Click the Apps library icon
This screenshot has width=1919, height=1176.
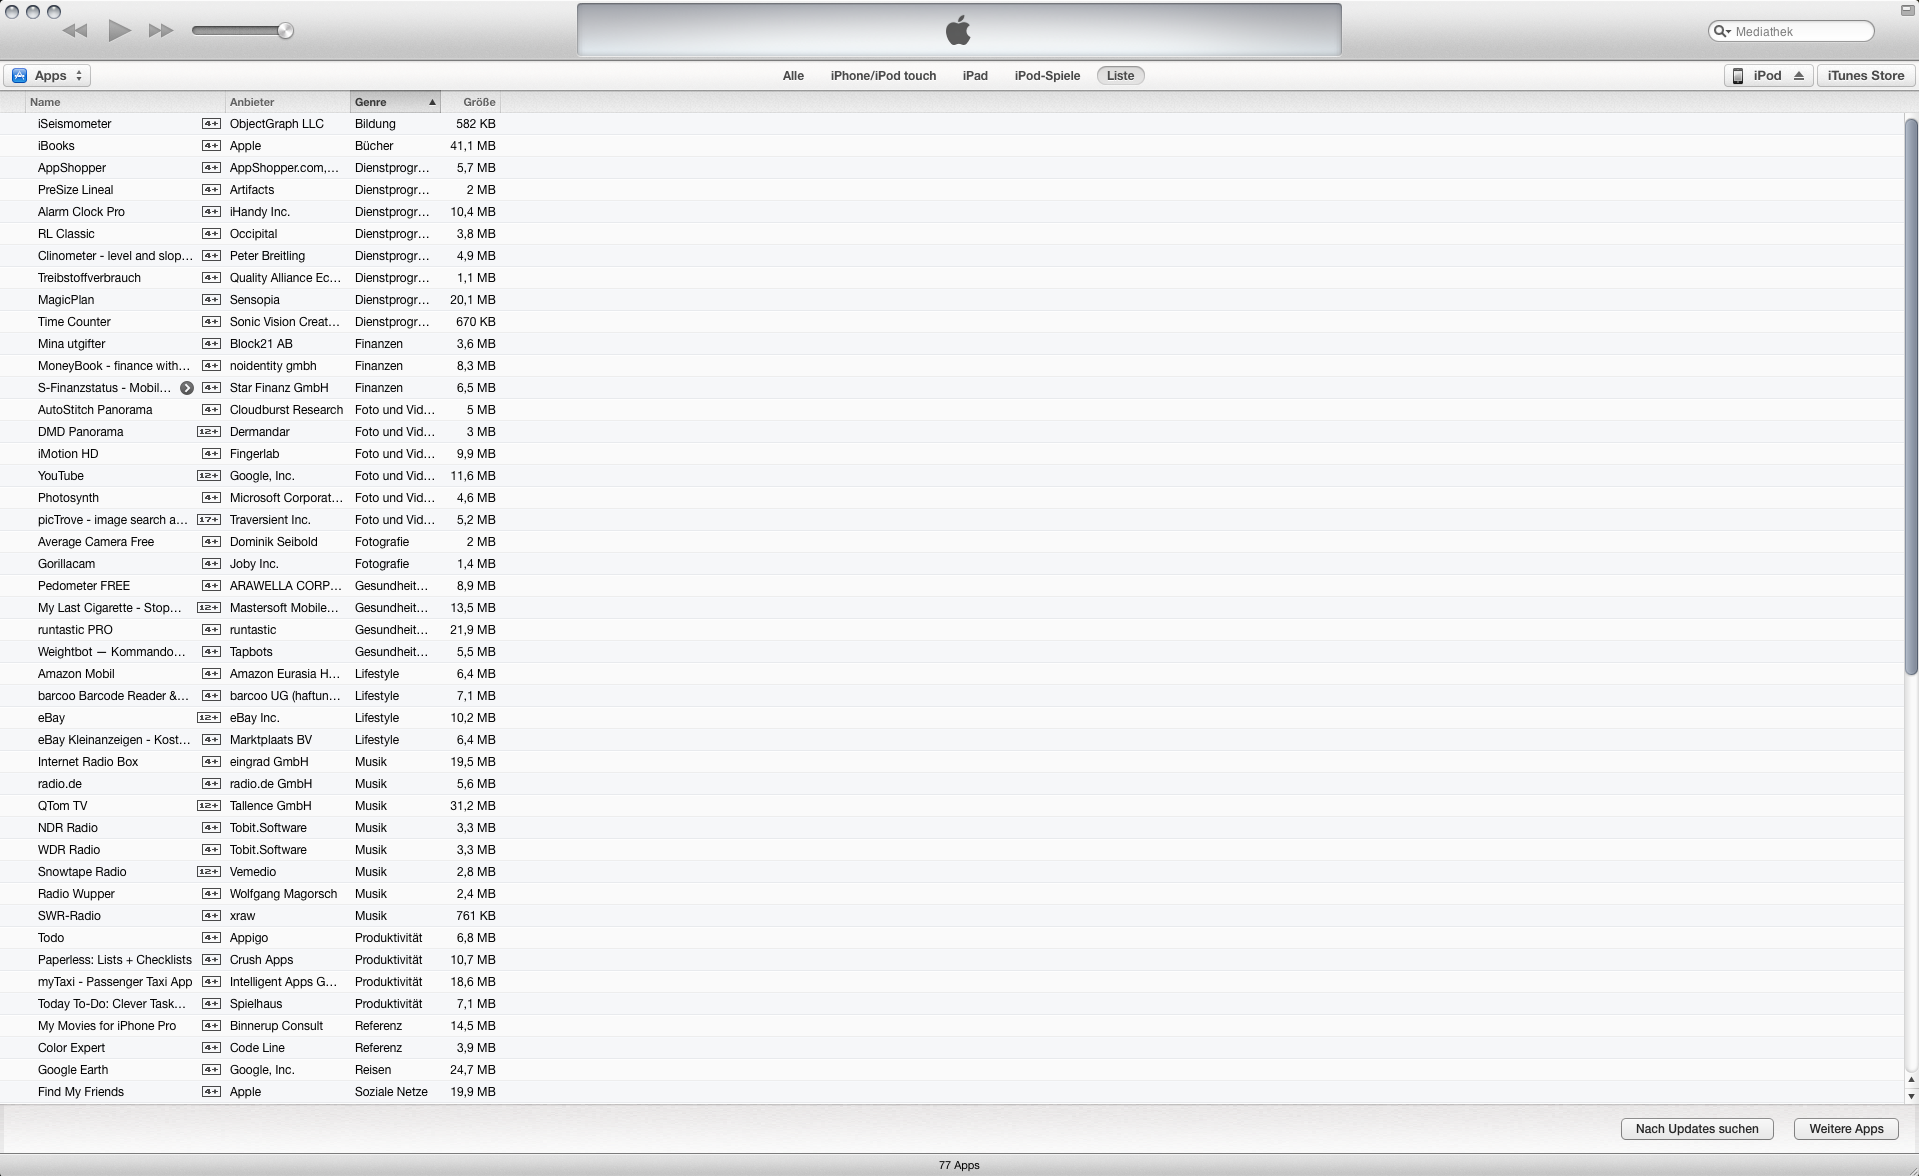pyautogui.click(x=19, y=76)
